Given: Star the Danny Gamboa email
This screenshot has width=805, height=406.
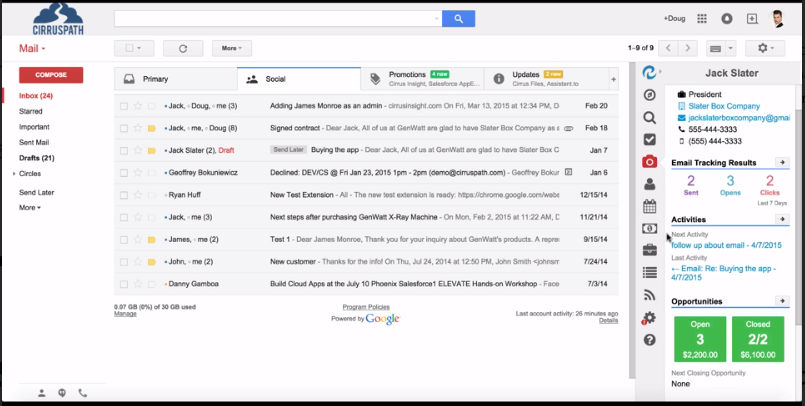Looking at the screenshot, I should [x=138, y=284].
